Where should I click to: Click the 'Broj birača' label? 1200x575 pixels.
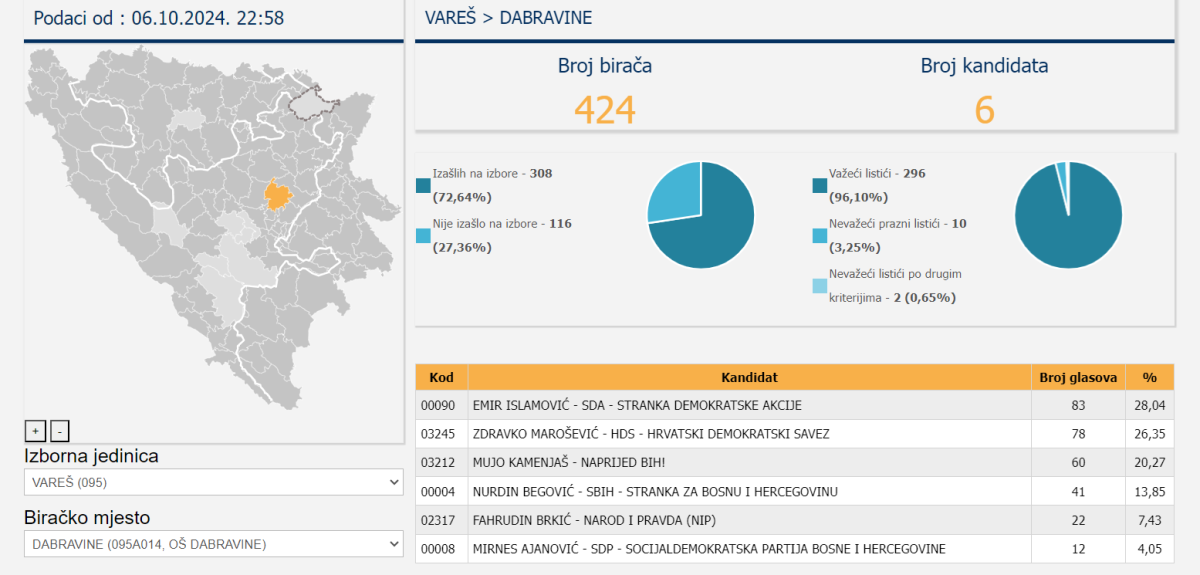[605, 66]
